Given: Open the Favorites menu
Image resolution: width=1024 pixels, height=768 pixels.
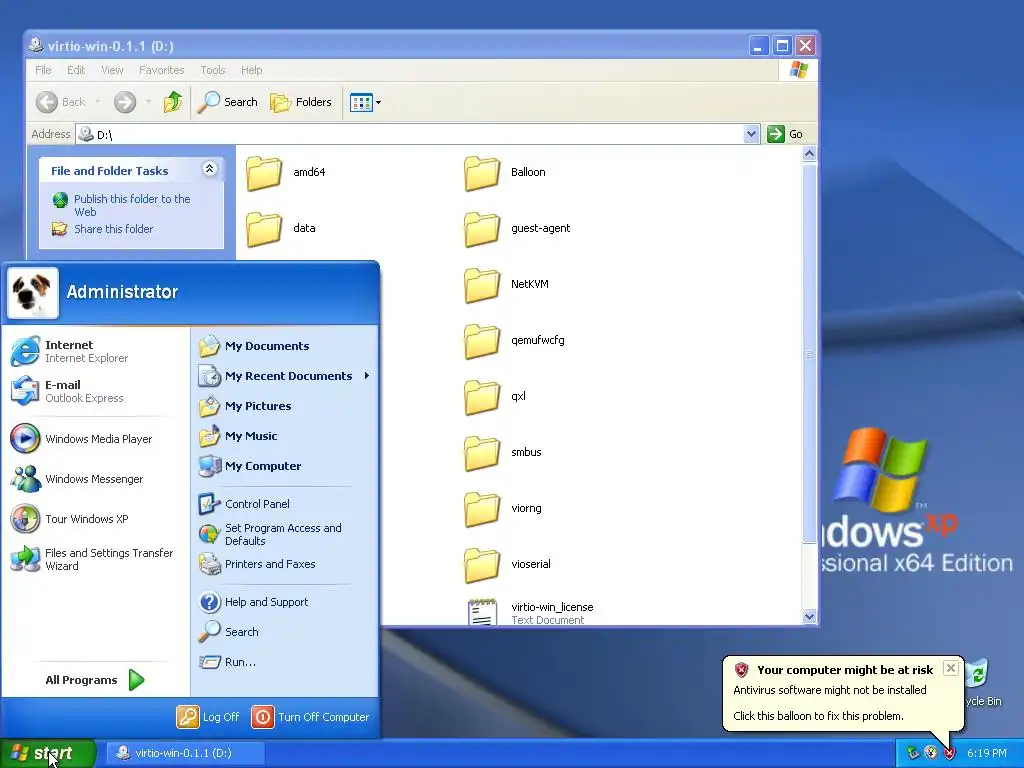Looking at the screenshot, I should pyautogui.click(x=161, y=70).
